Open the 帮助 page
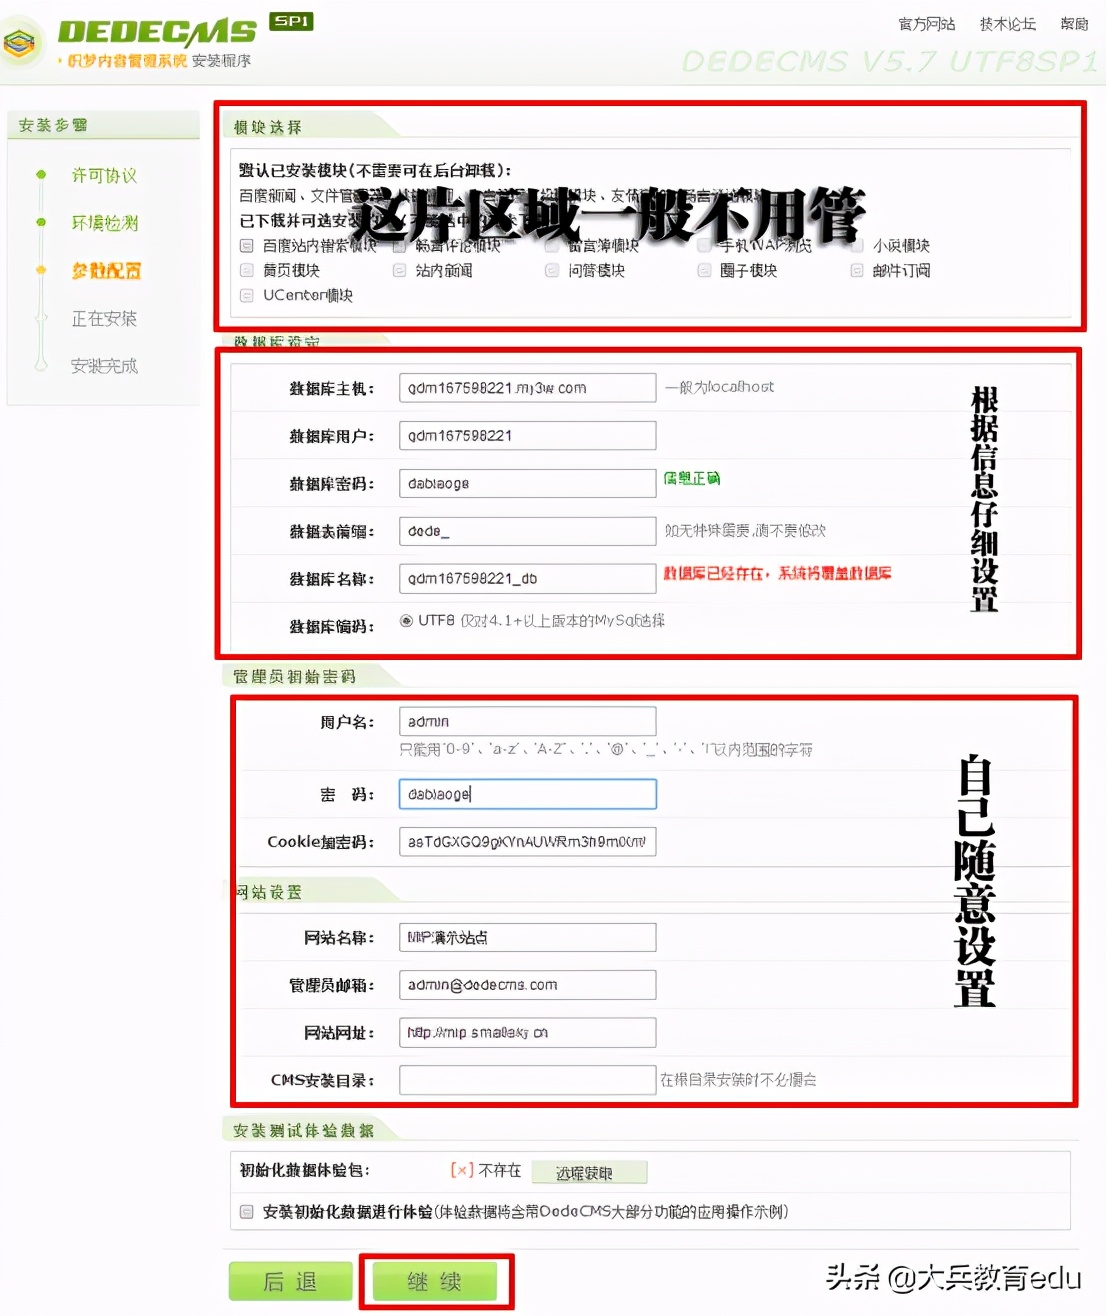The width and height of the screenshot is (1106, 1316). (x=1074, y=24)
